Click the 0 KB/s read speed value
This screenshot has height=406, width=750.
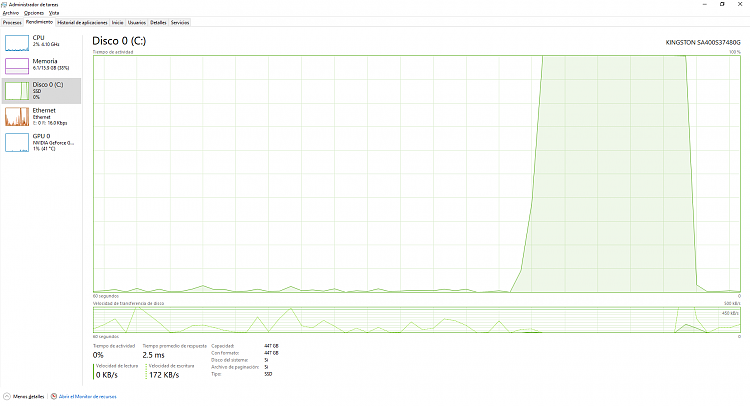click(107, 375)
